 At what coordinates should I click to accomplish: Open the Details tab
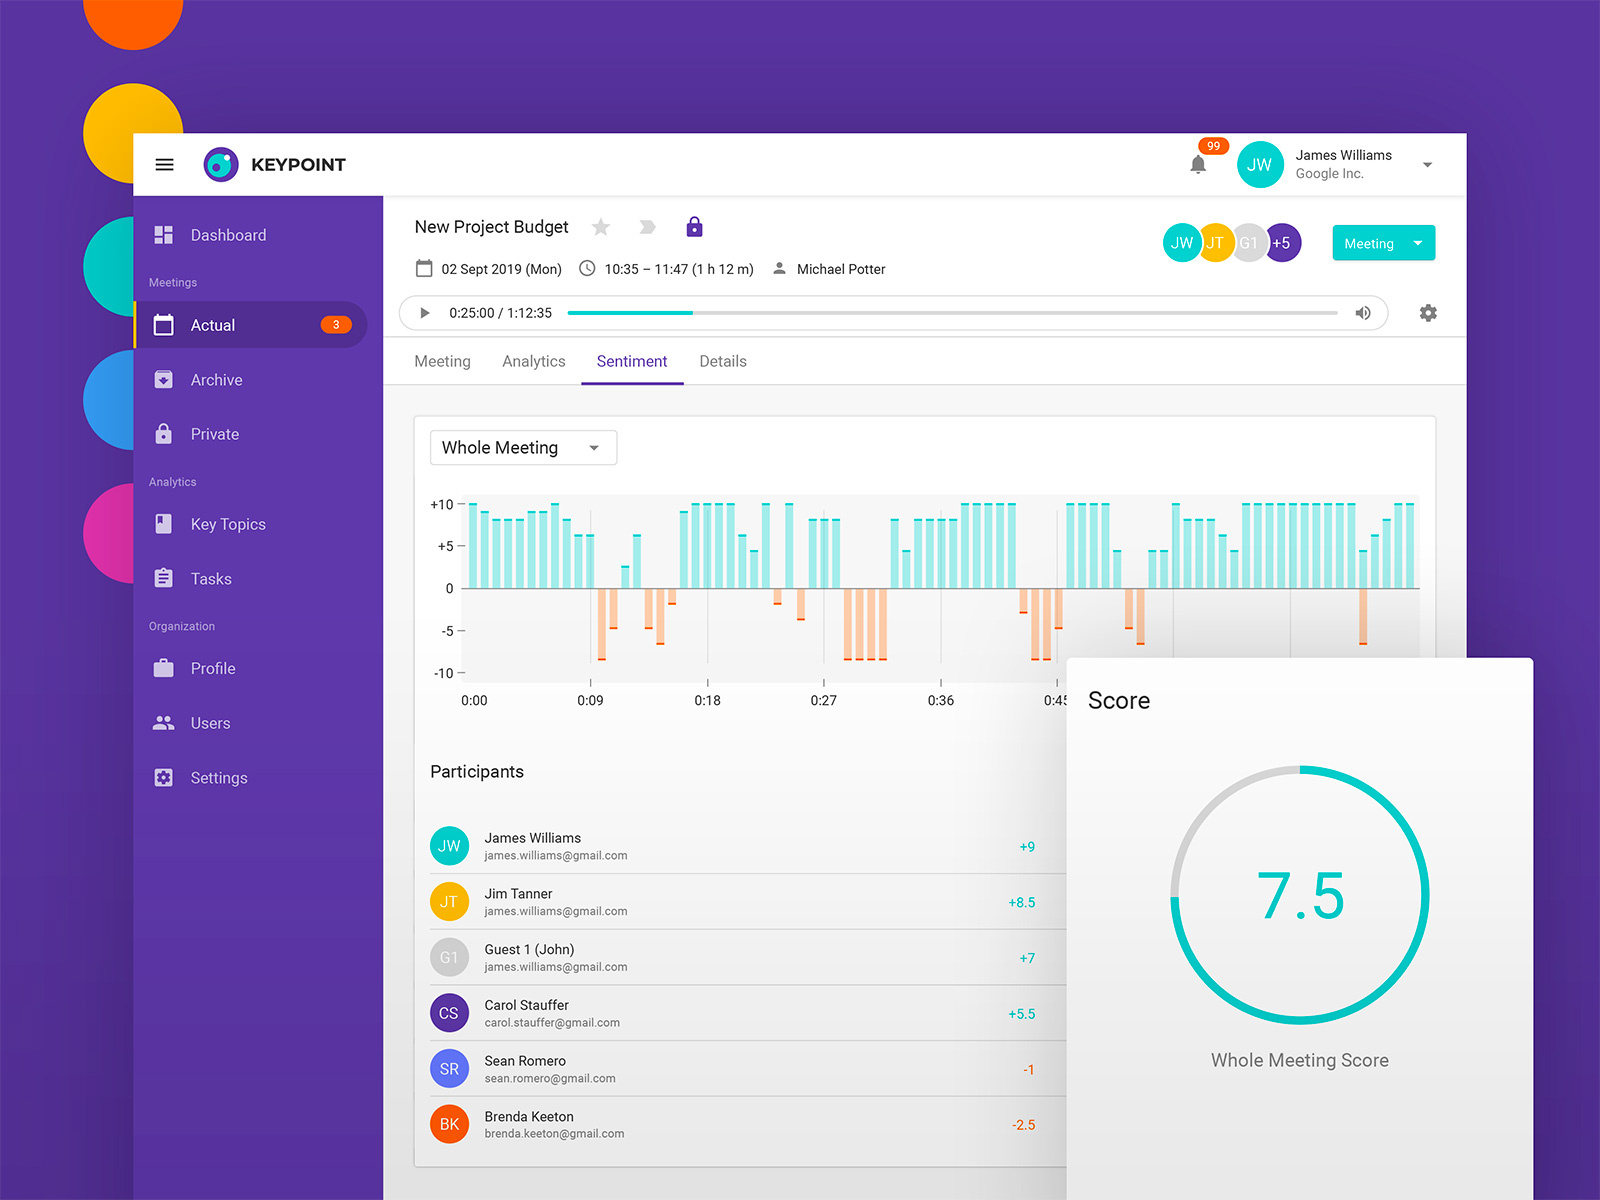723,361
